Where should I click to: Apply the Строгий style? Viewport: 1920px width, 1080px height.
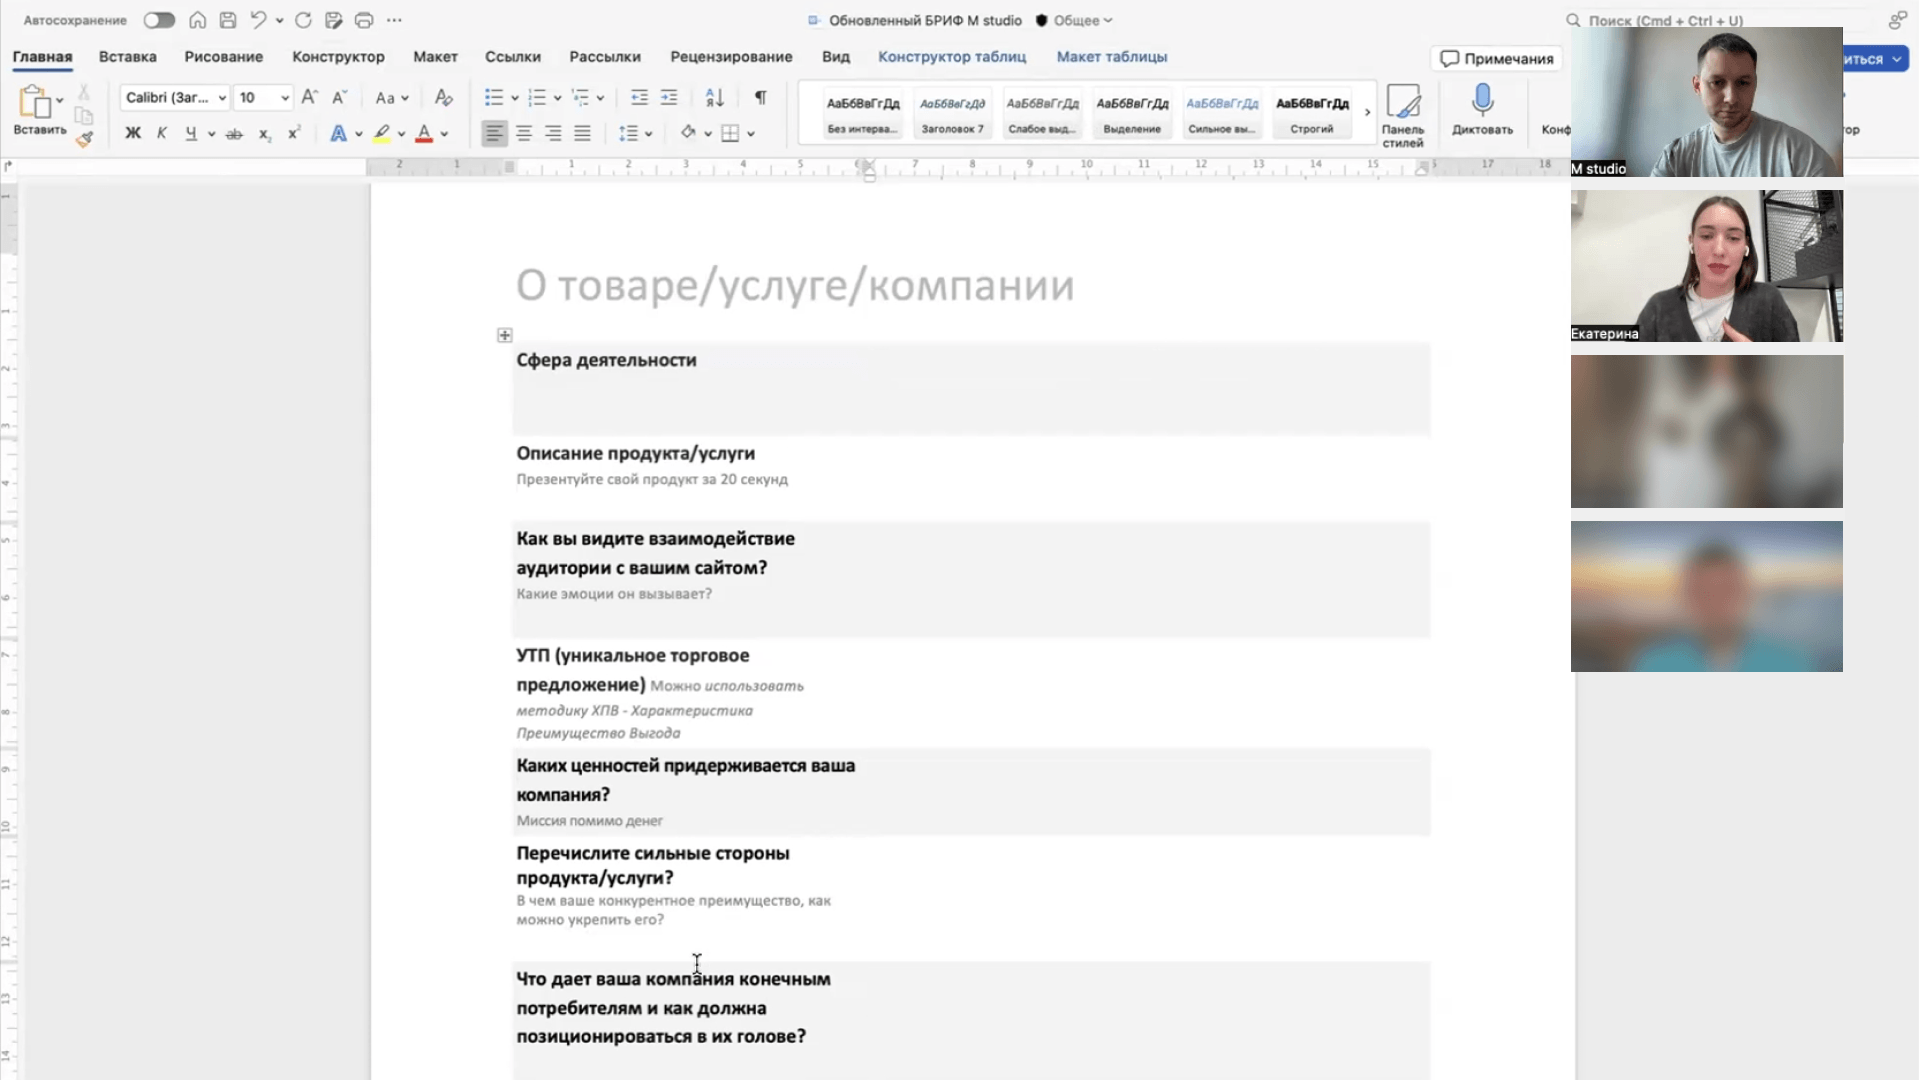point(1312,113)
